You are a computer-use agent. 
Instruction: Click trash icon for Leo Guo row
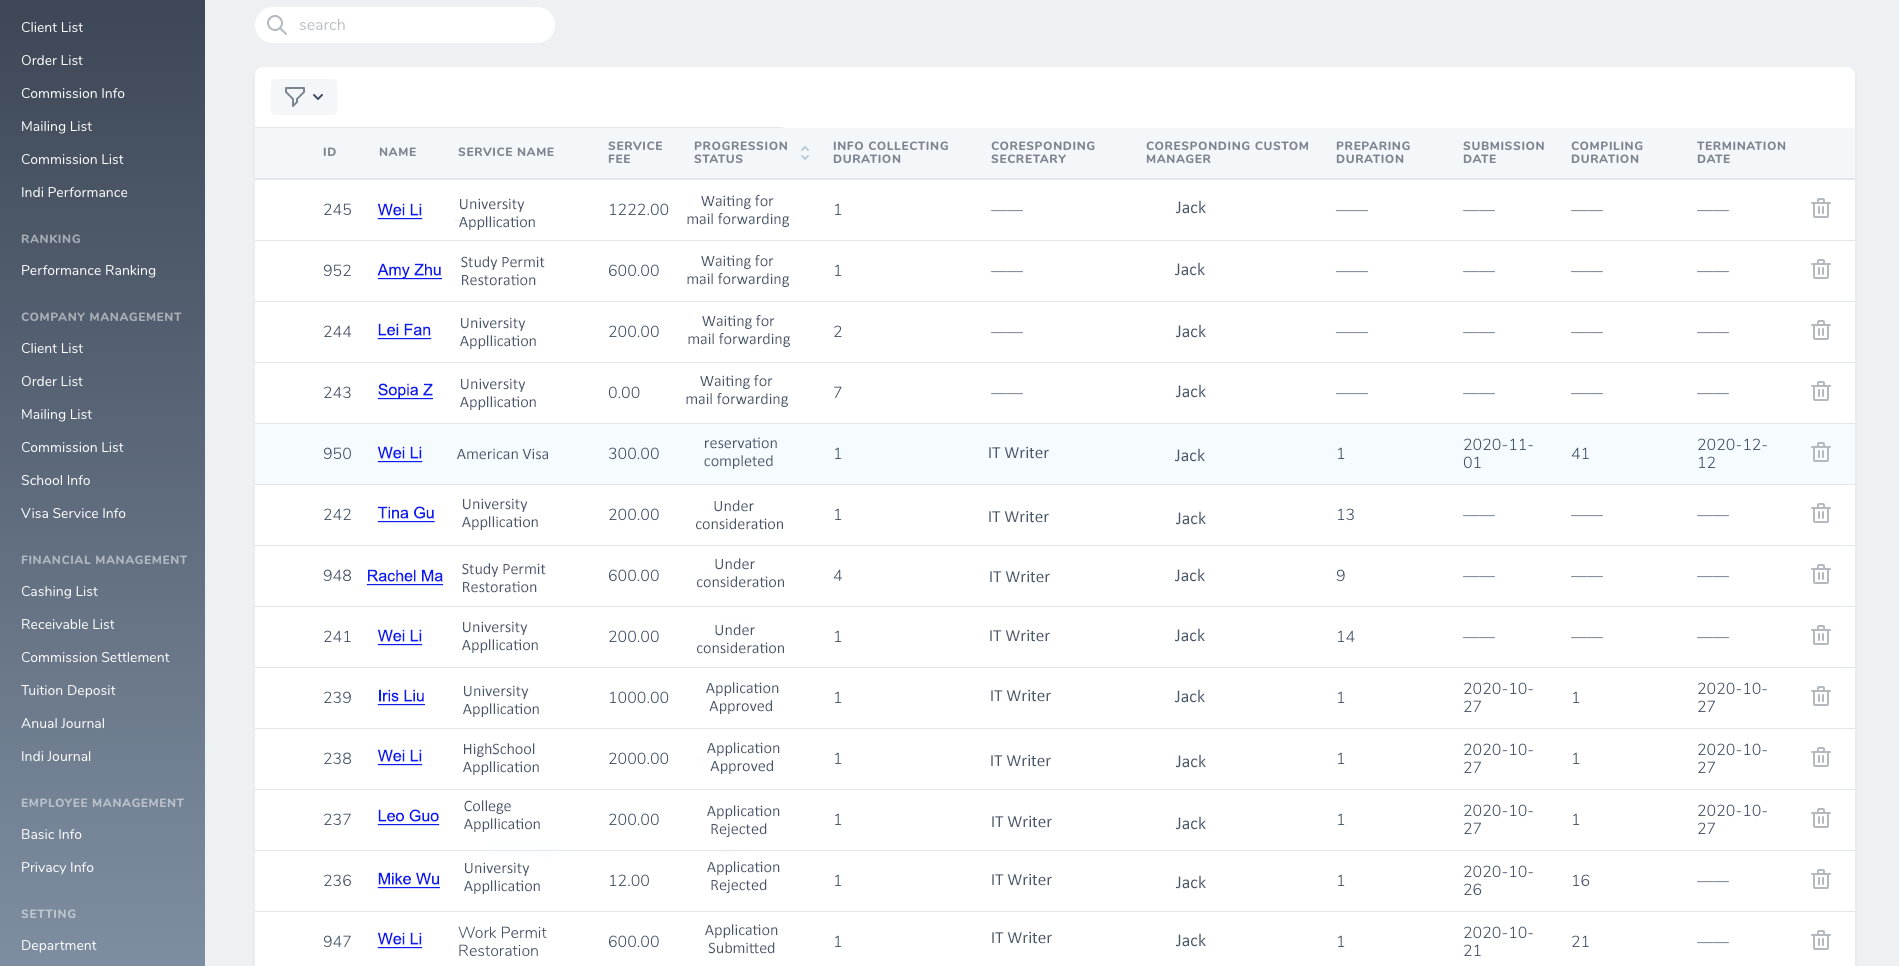coord(1820,818)
